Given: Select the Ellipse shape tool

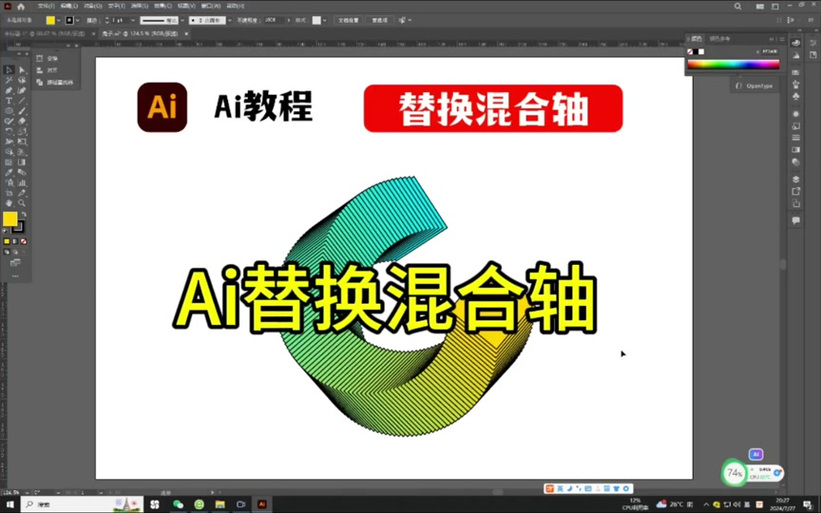Looking at the screenshot, I should tap(9, 111).
